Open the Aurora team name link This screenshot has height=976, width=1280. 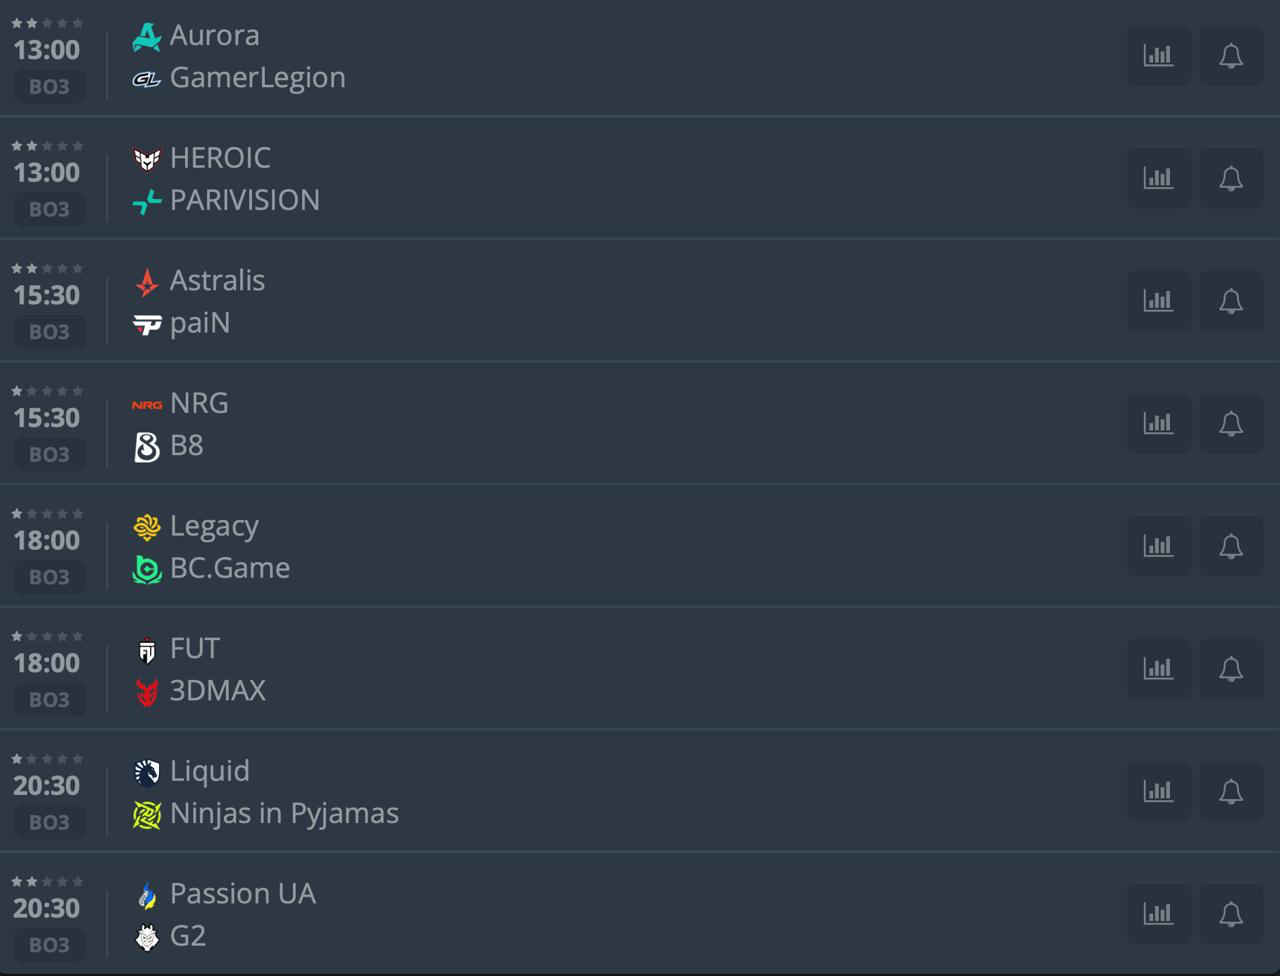(x=214, y=35)
